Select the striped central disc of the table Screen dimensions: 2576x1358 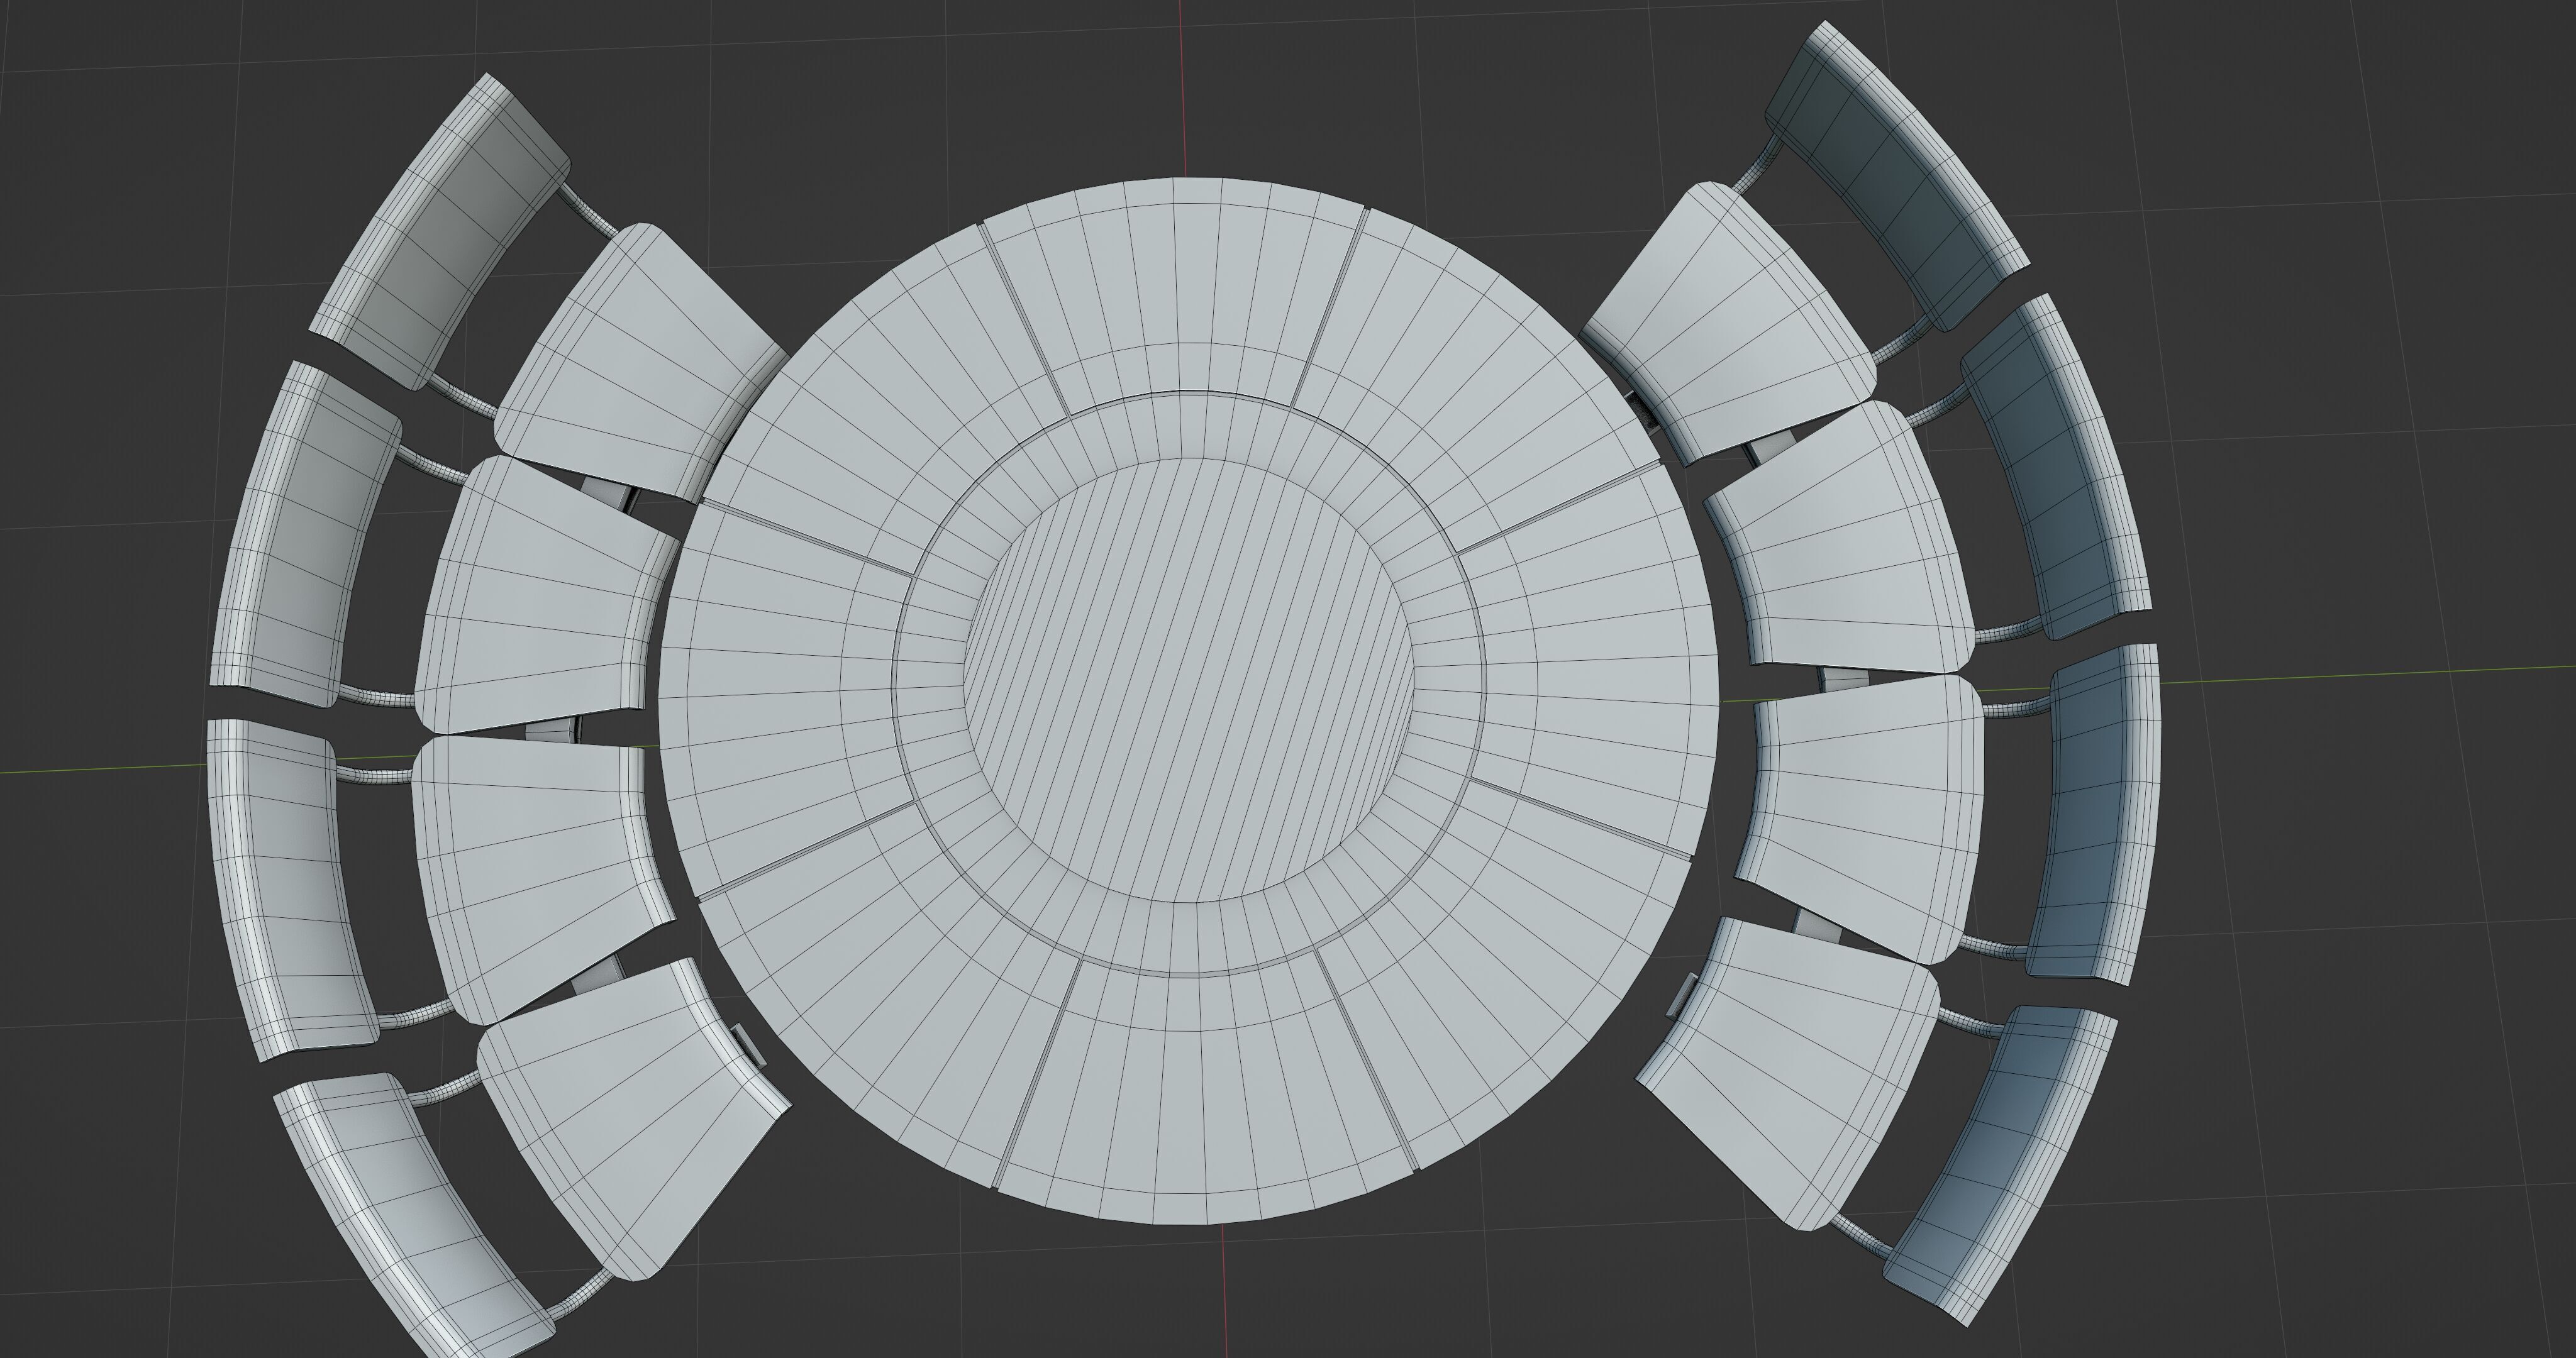(1189, 680)
